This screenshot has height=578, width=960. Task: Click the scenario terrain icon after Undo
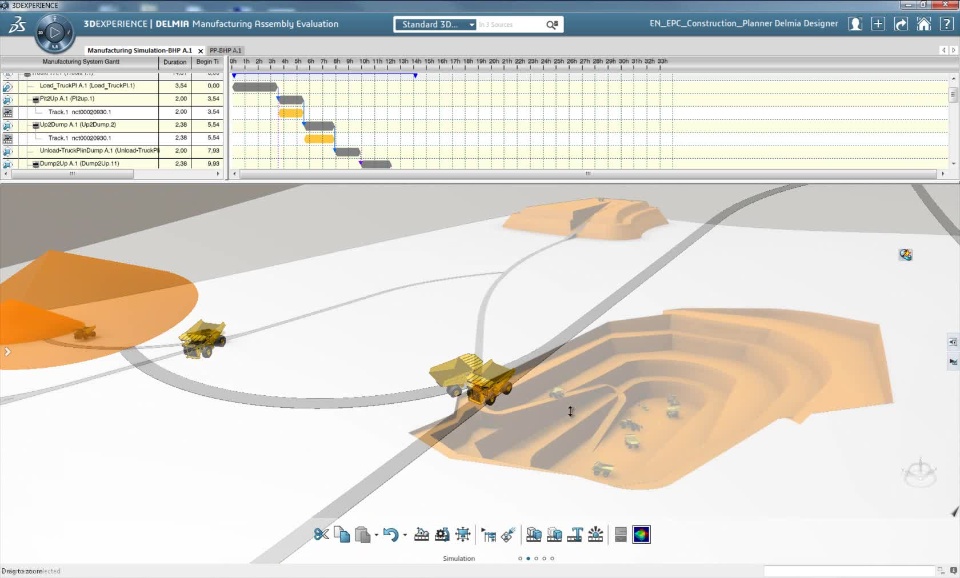421,535
